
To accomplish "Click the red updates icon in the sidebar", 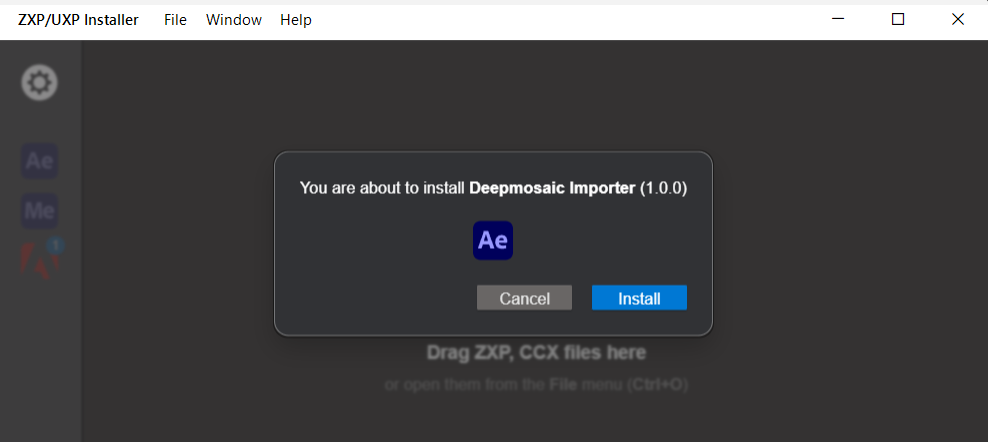I will [x=38, y=260].
